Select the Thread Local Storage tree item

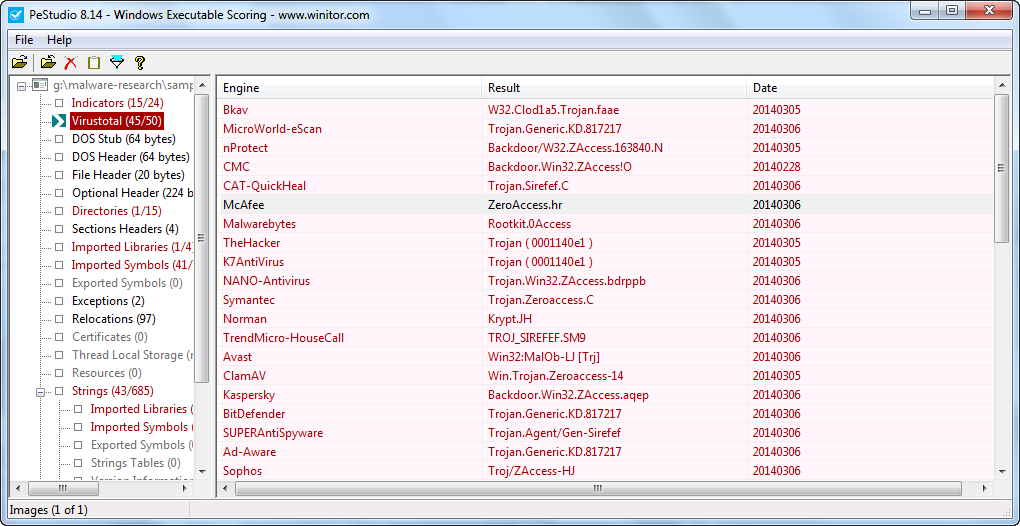133,355
